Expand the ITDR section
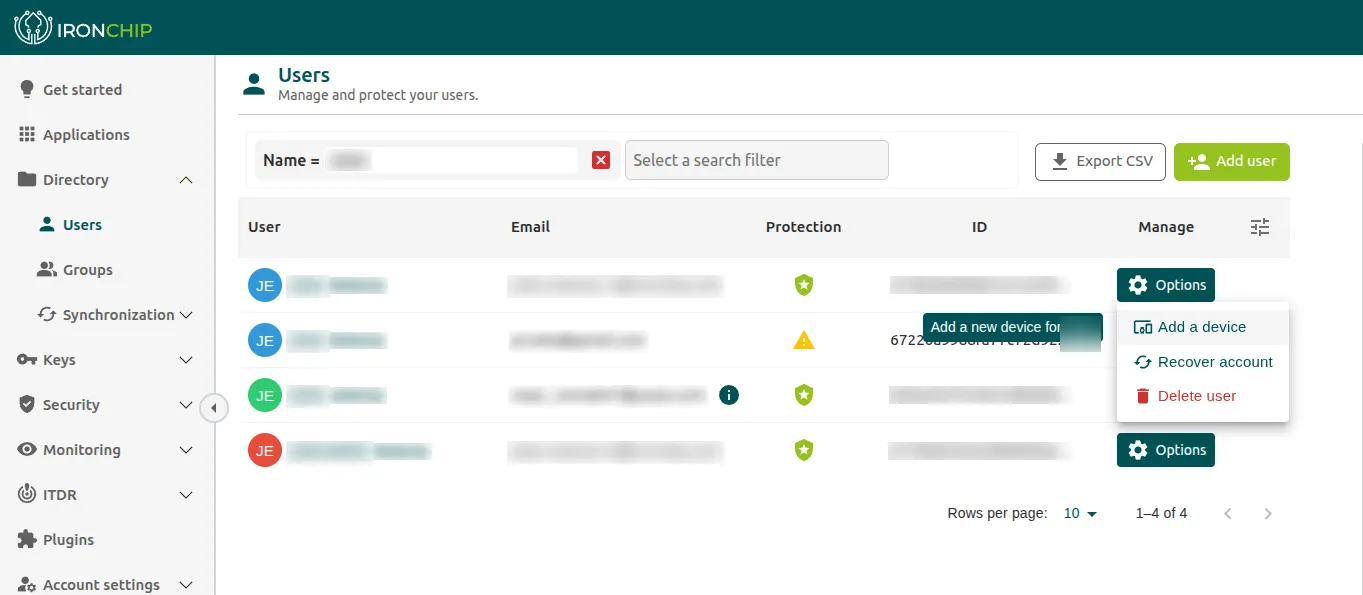1363x595 pixels. click(186, 495)
